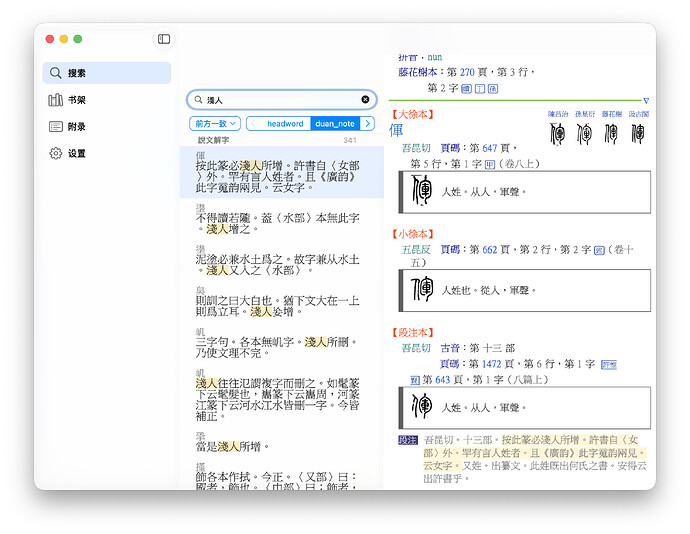This screenshot has height=534, width=690.
Task: Click the 小徐本 section heading
Action: point(412,234)
